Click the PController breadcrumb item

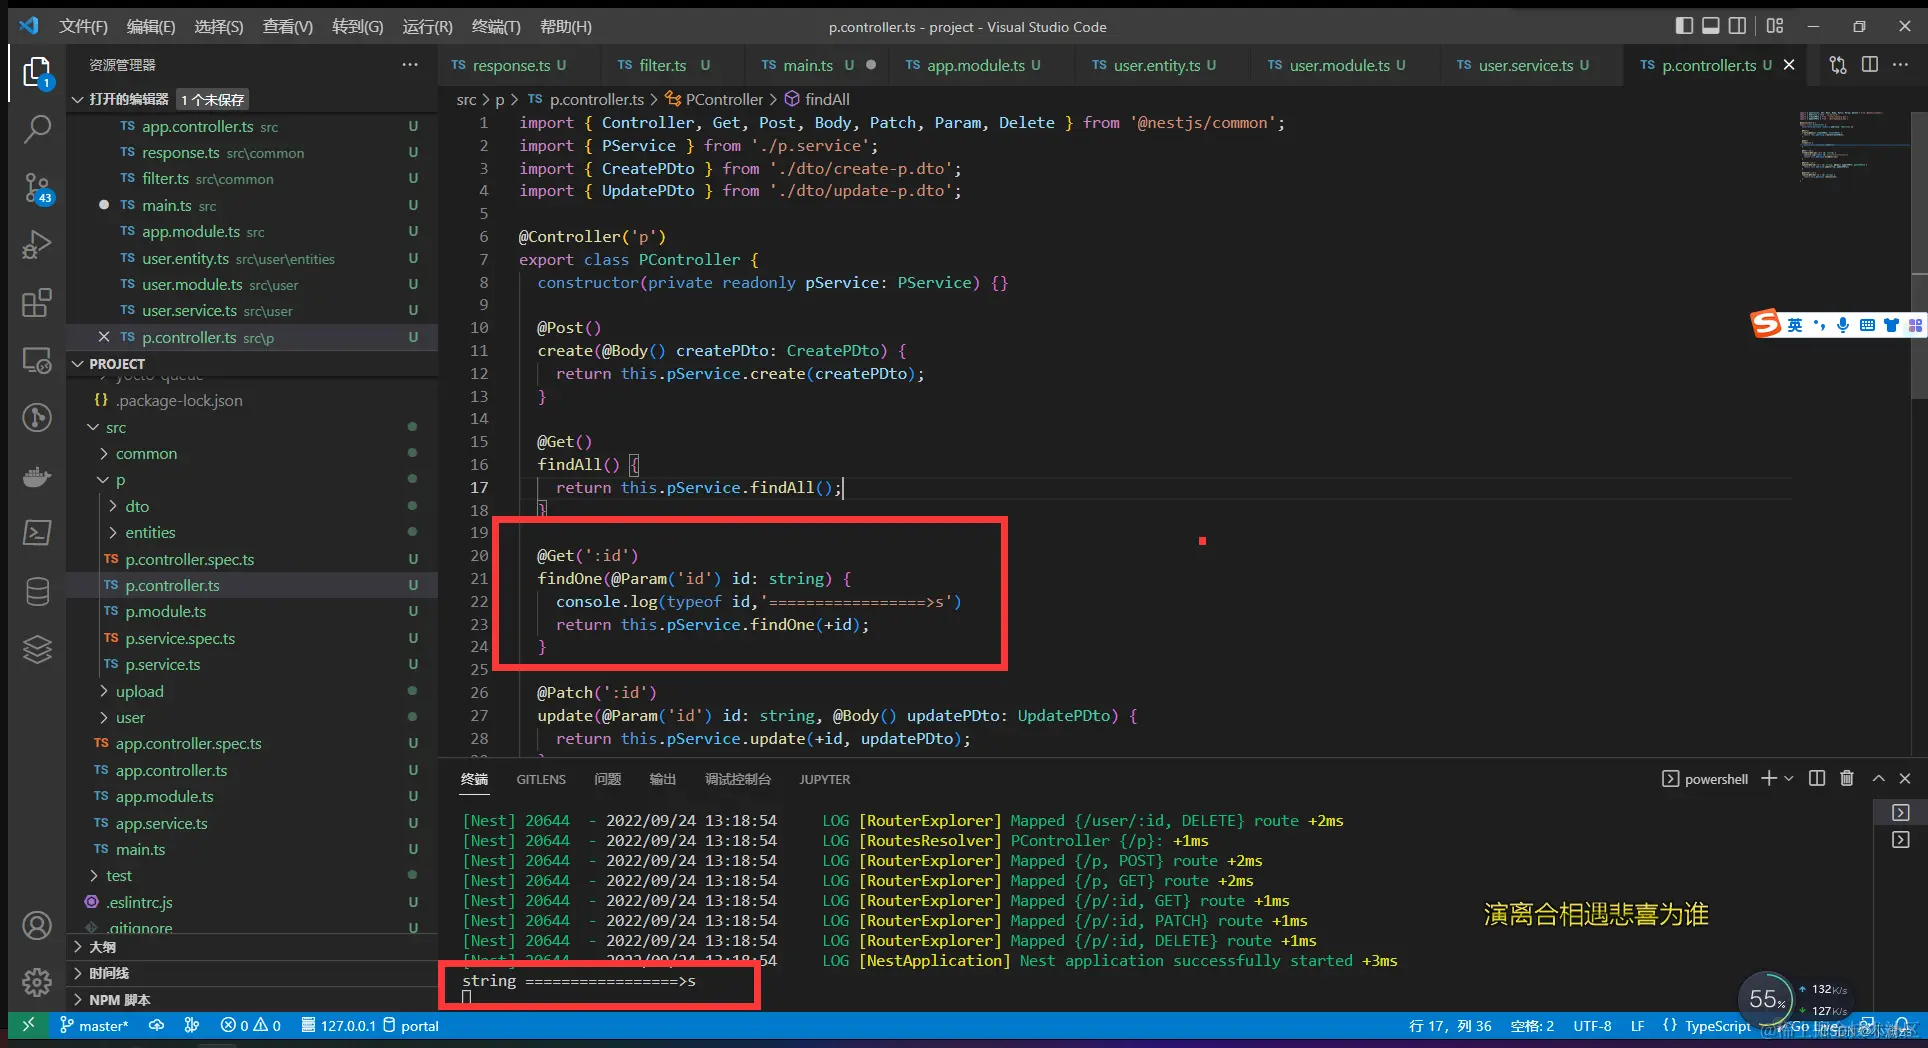click(724, 99)
